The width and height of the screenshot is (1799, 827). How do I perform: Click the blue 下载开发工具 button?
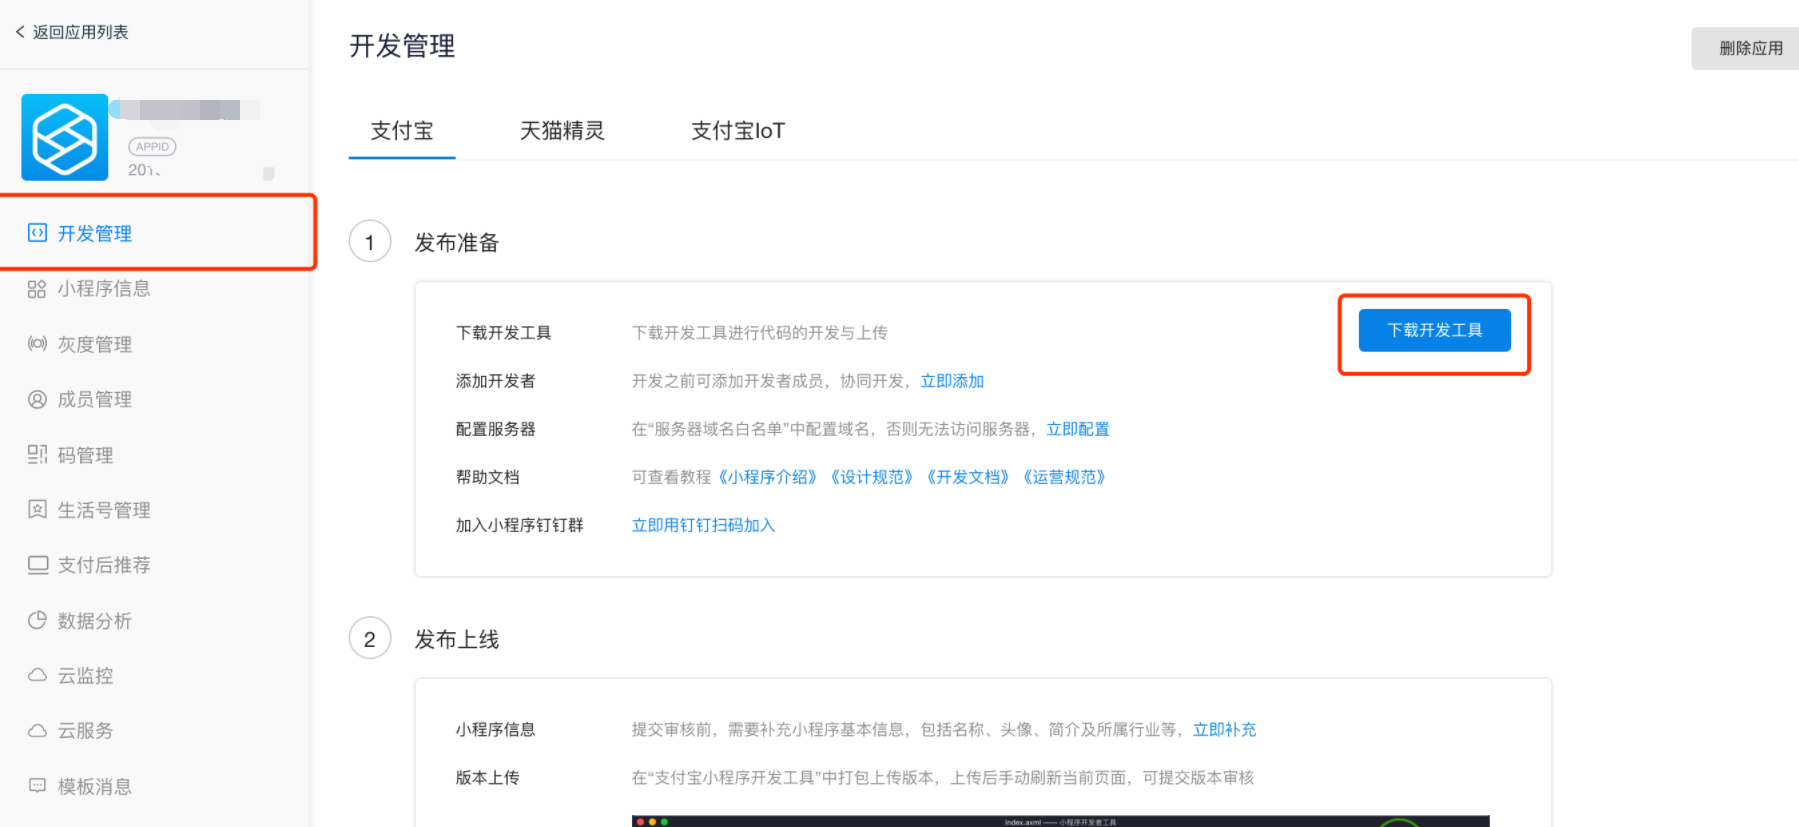pyautogui.click(x=1434, y=330)
